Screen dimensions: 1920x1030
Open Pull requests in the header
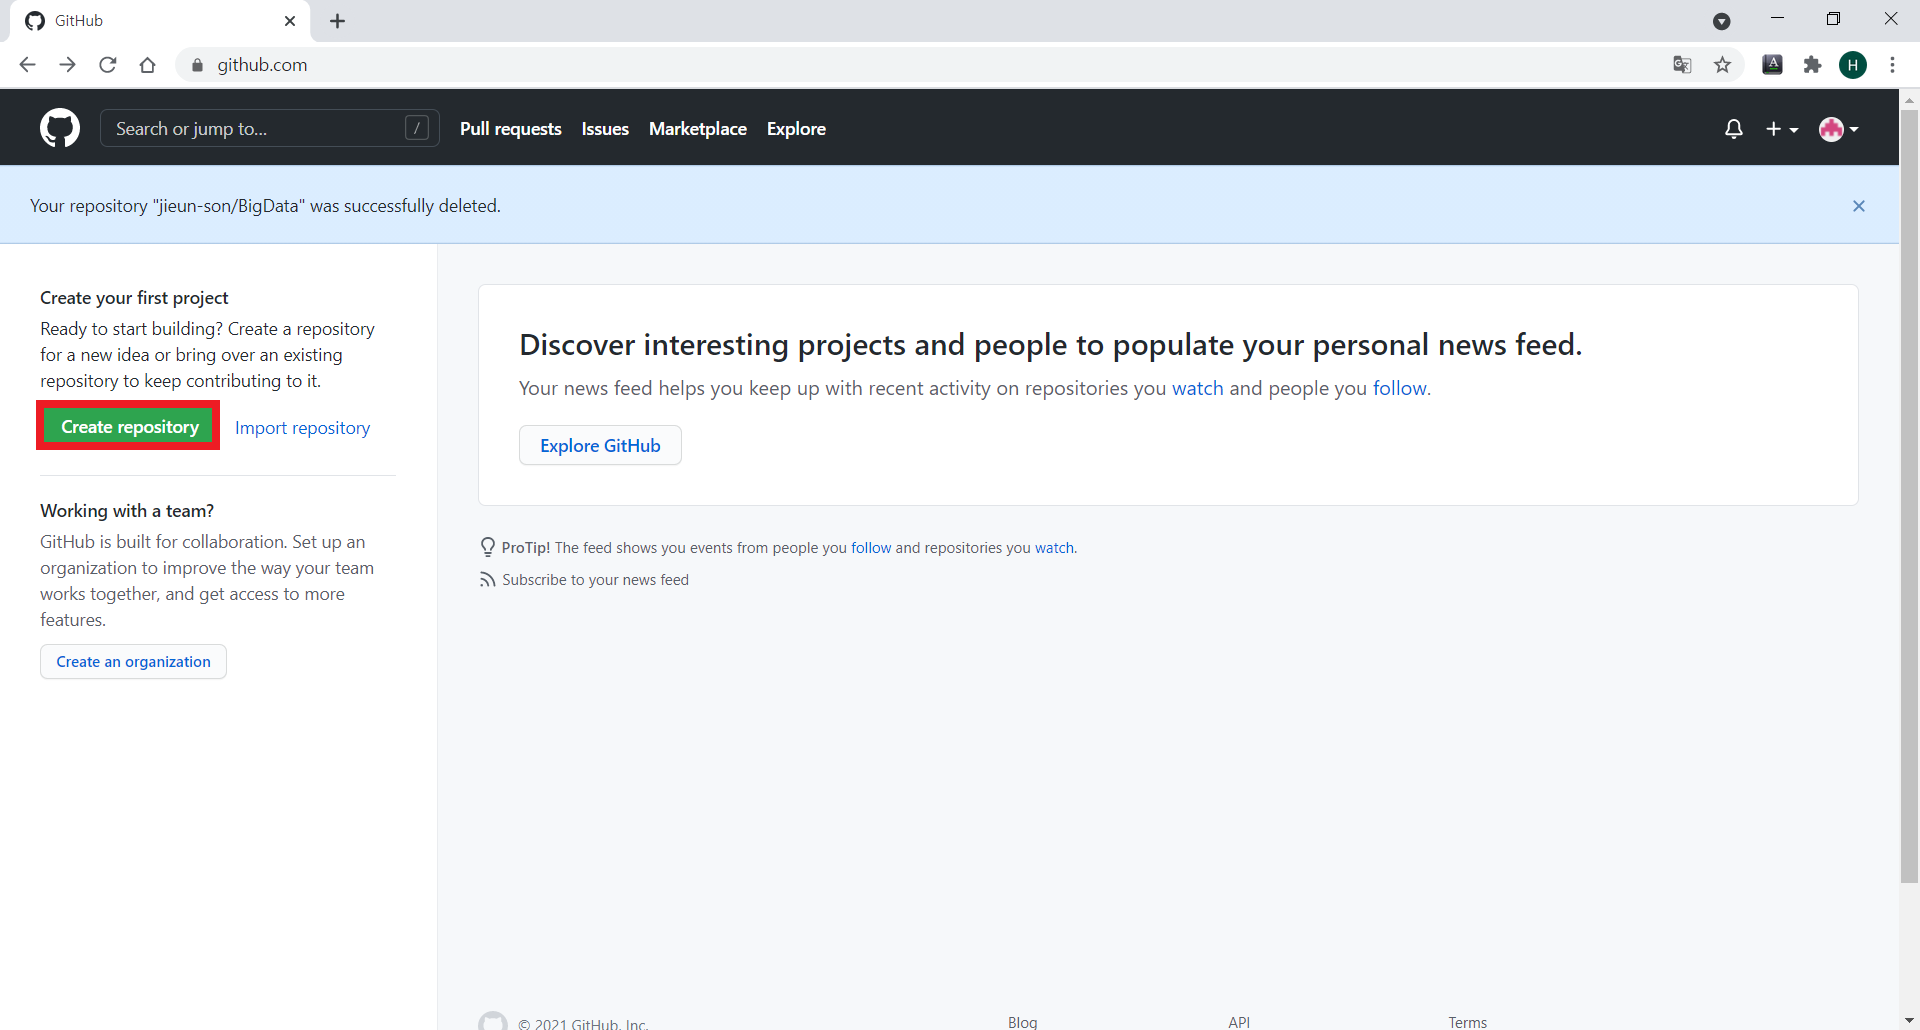(511, 129)
